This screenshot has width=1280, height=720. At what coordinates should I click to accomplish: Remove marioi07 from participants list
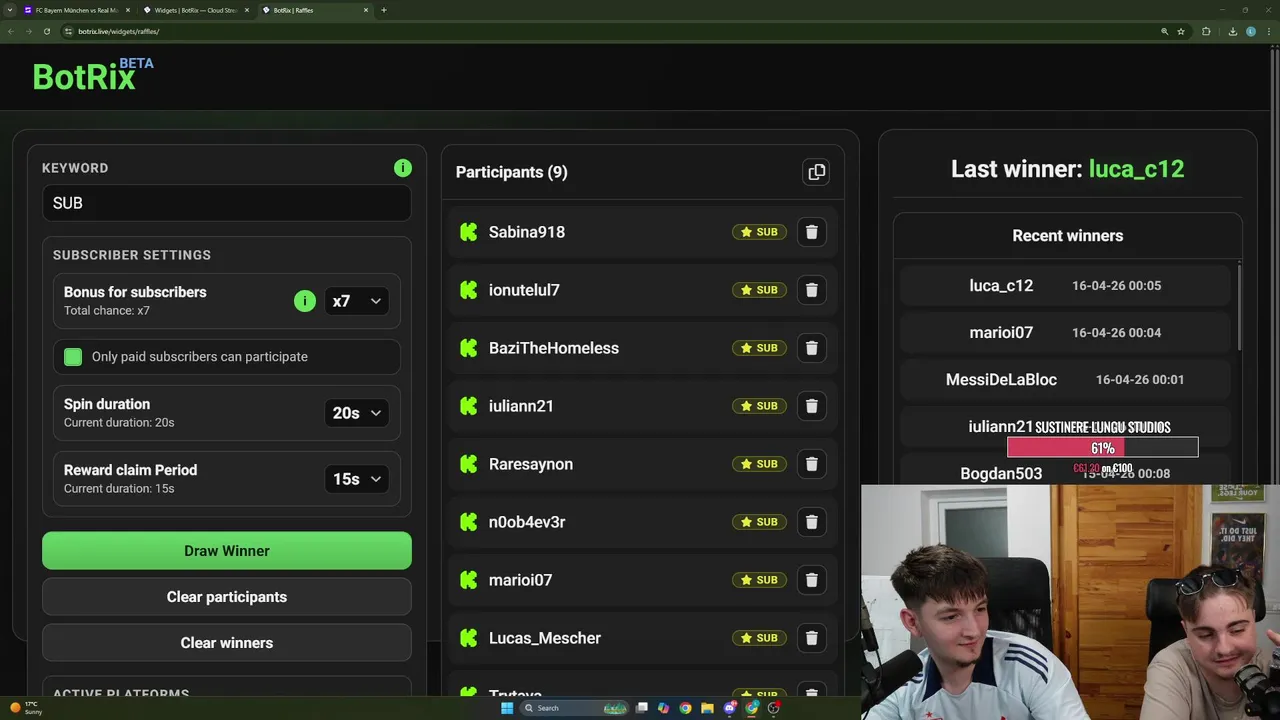(811, 580)
